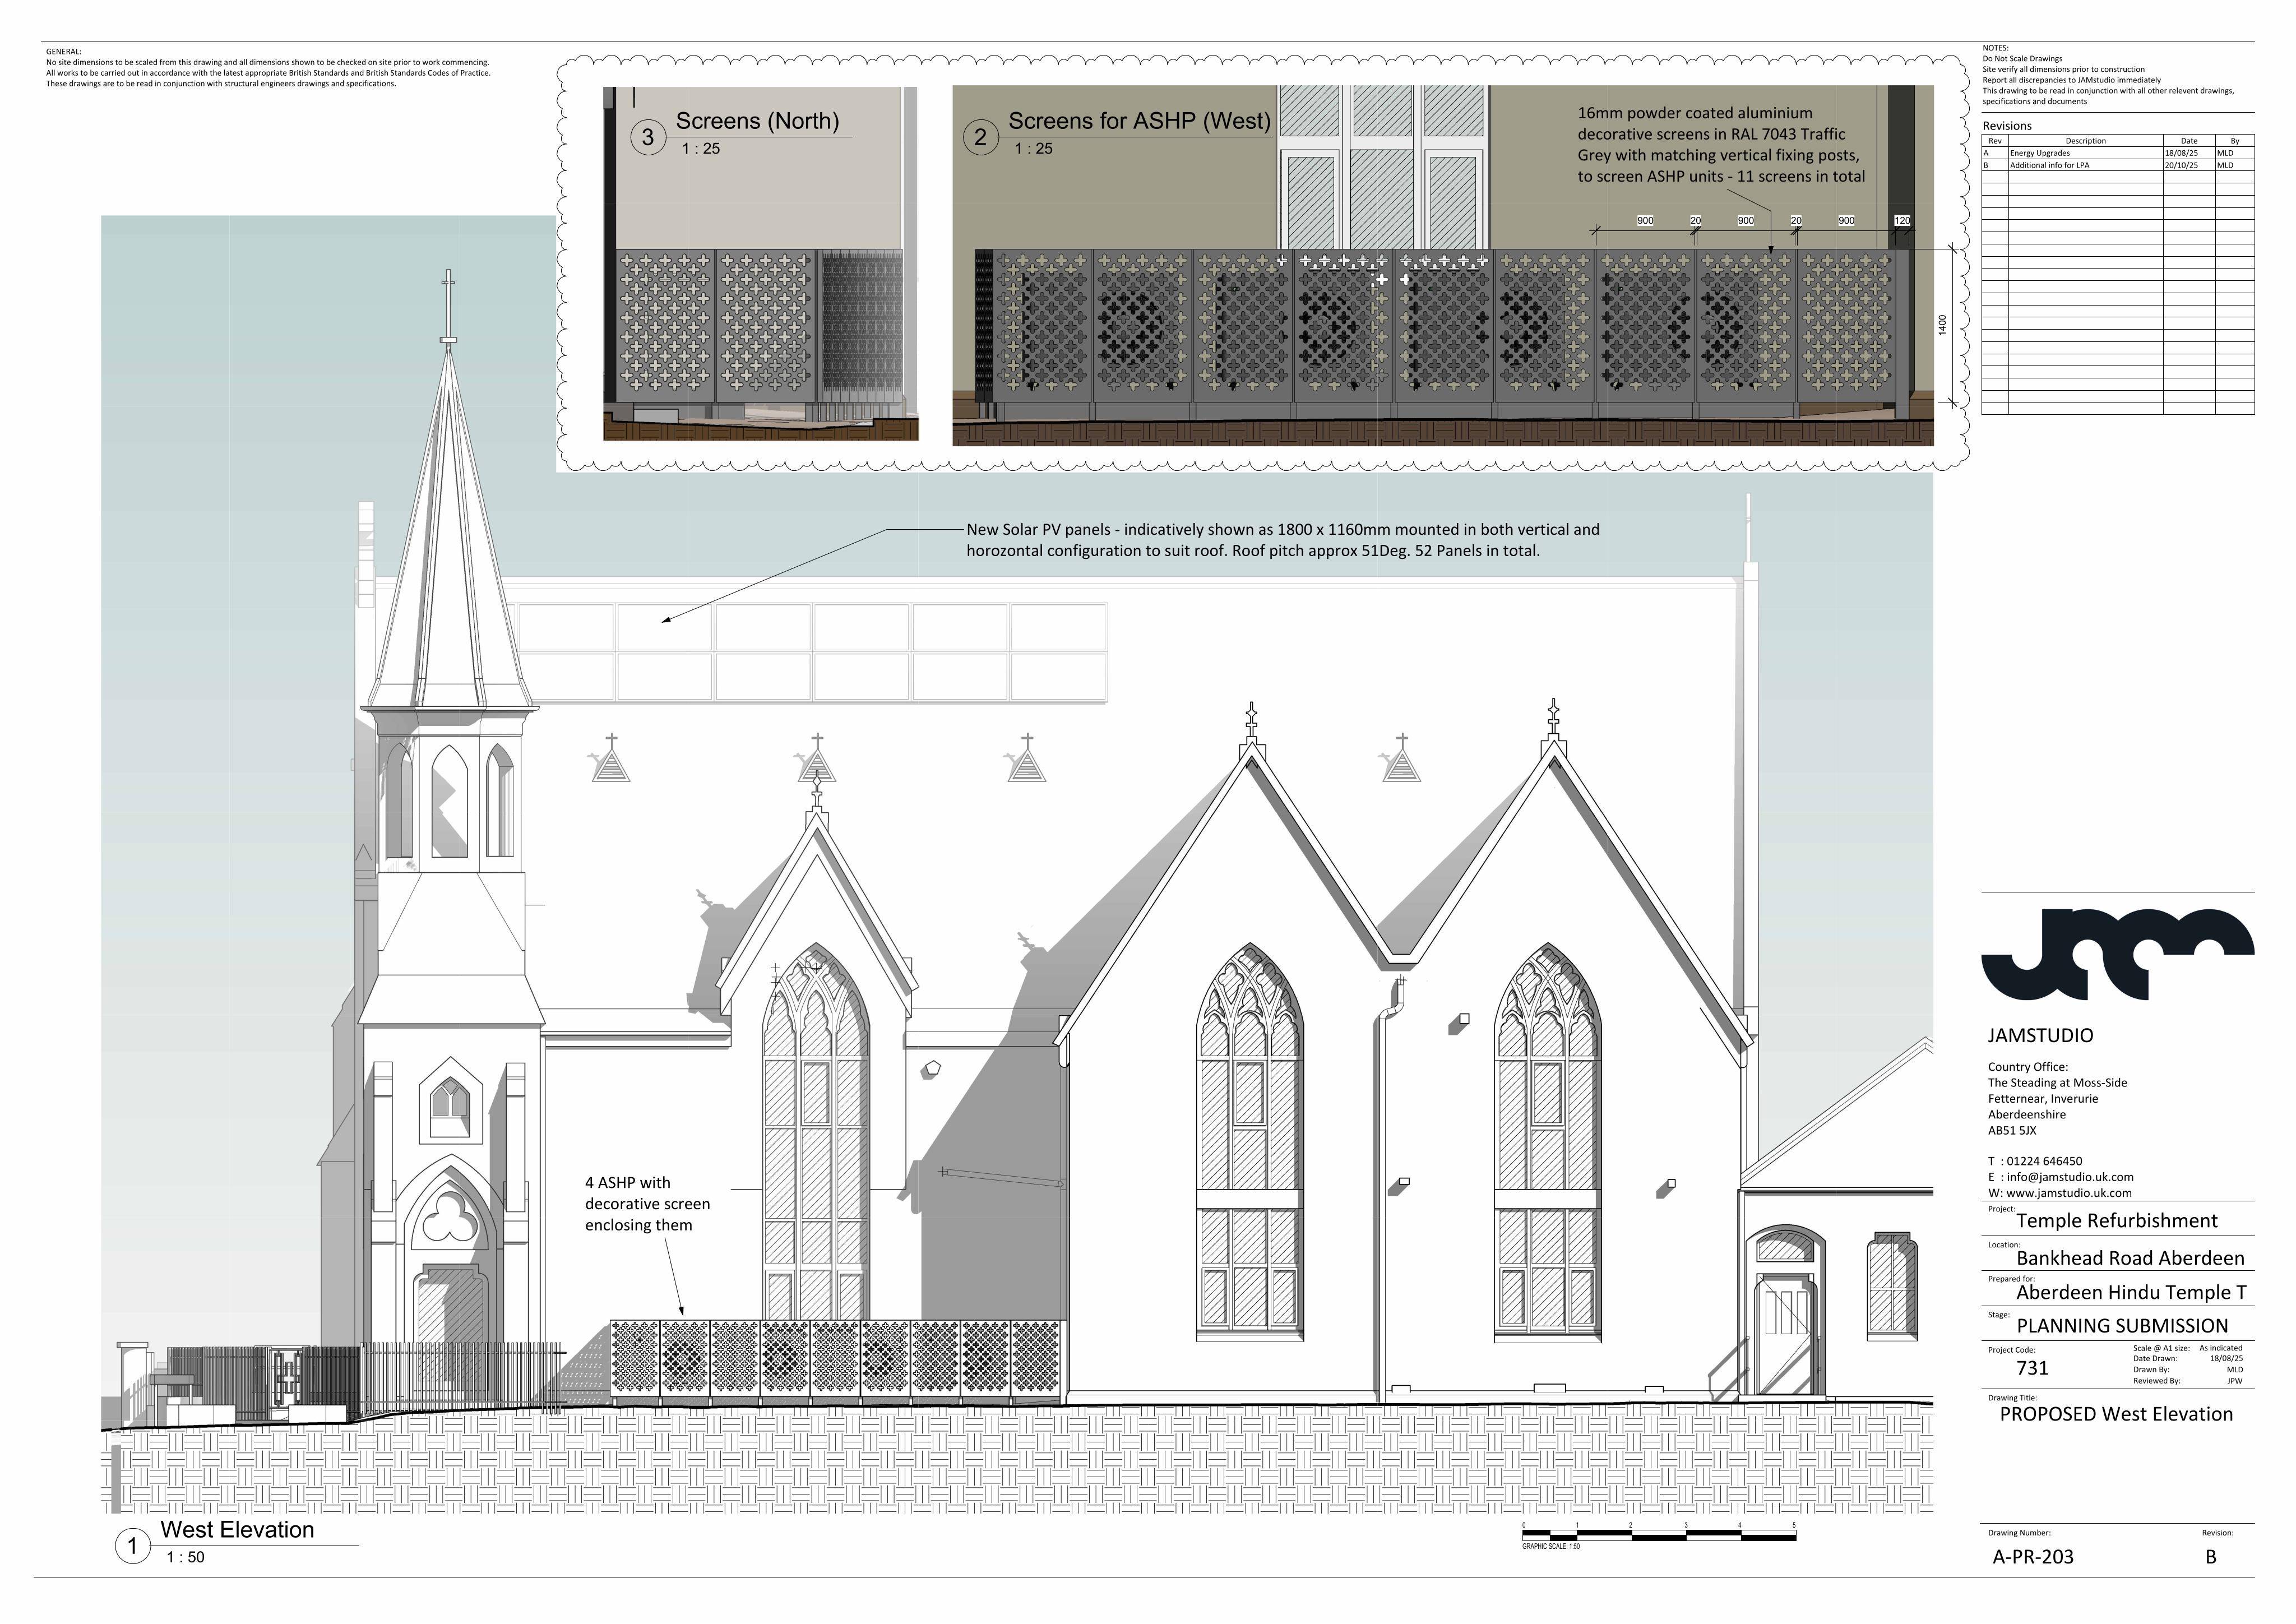2296x1624 pixels.
Task: Click the 'Screens for ASHP (West)' title
Action: coord(1139,121)
